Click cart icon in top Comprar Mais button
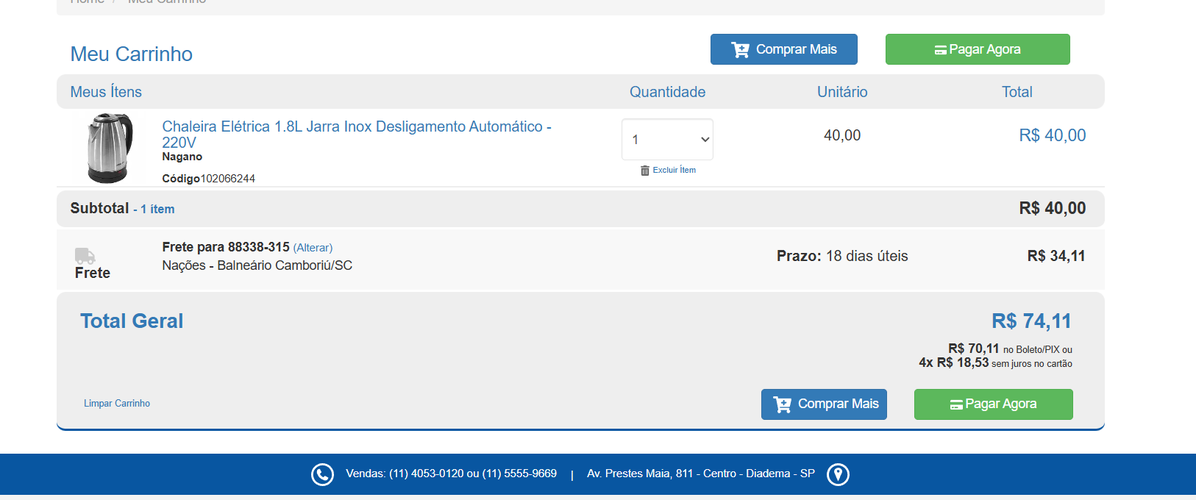1196x500 pixels. [740, 50]
